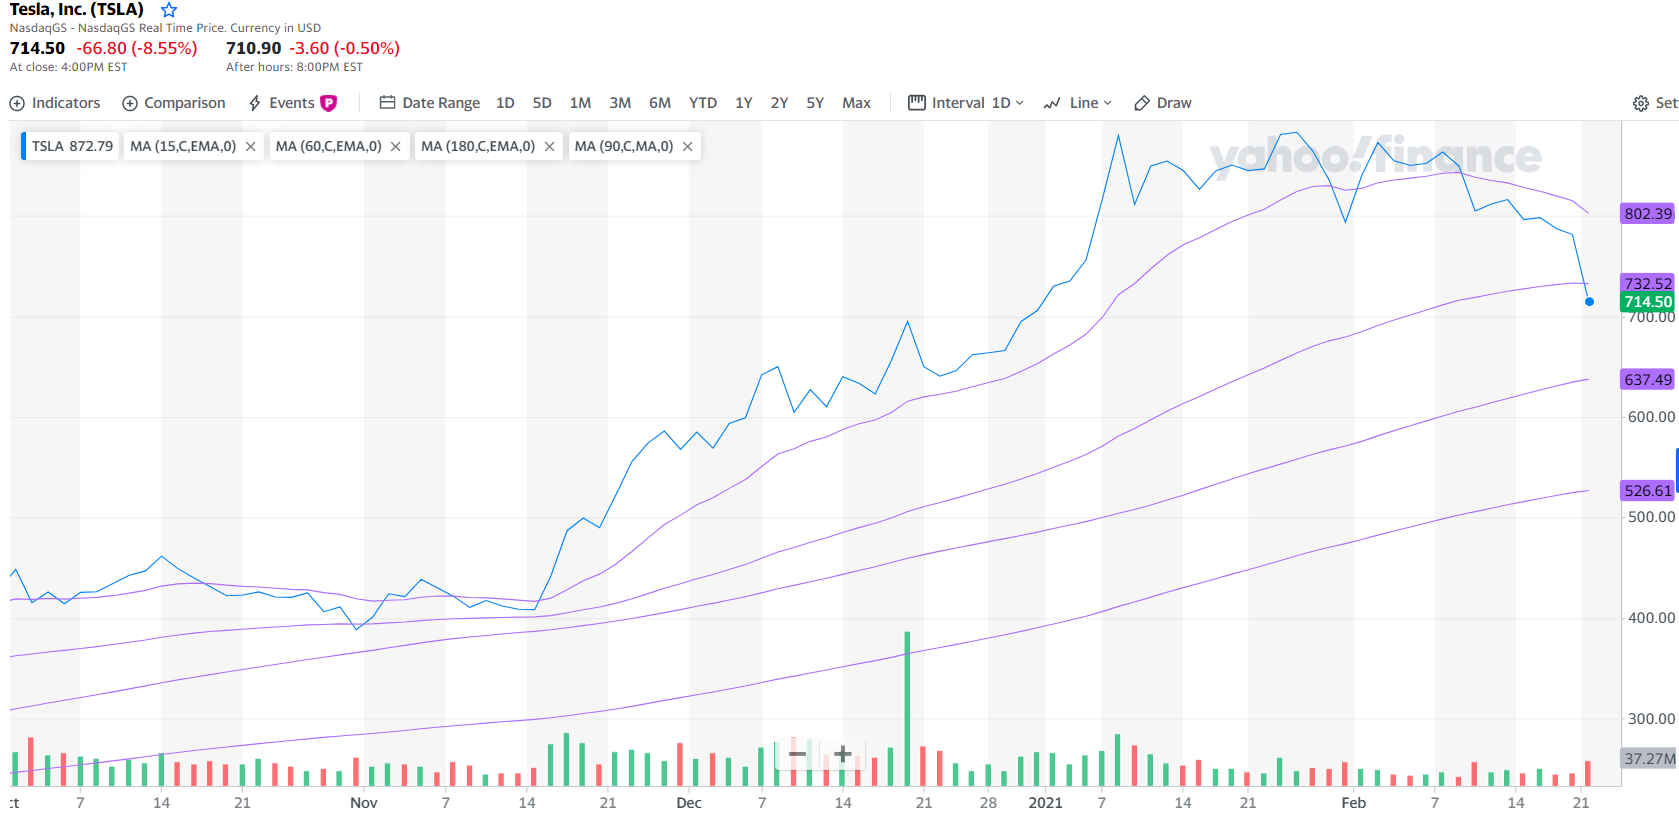
Task: Click the Feb label on the time axis
Action: (x=1353, y=803)
